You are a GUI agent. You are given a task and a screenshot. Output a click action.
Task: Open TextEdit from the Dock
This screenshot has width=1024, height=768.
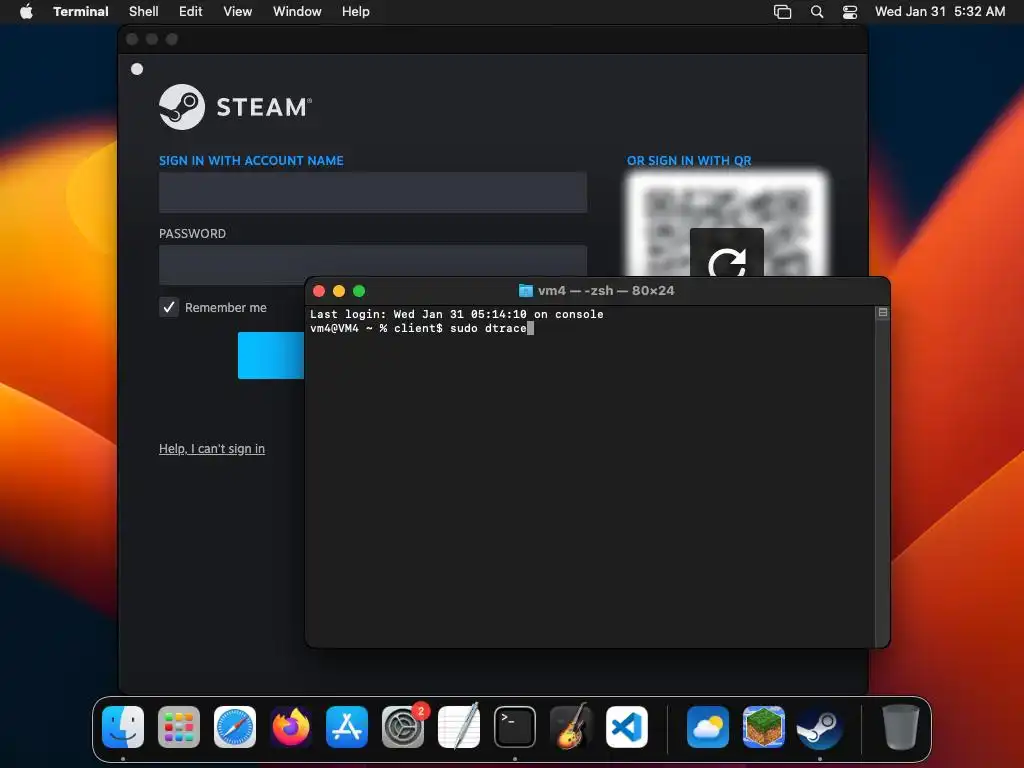point(459,727)
